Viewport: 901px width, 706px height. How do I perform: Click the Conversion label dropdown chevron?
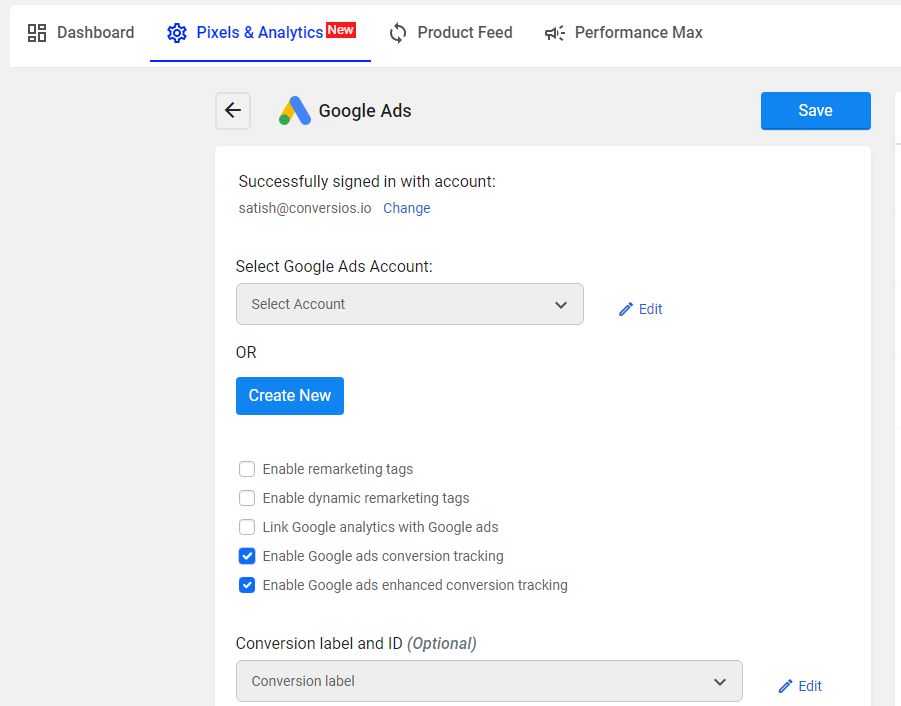tap(720, 682)
